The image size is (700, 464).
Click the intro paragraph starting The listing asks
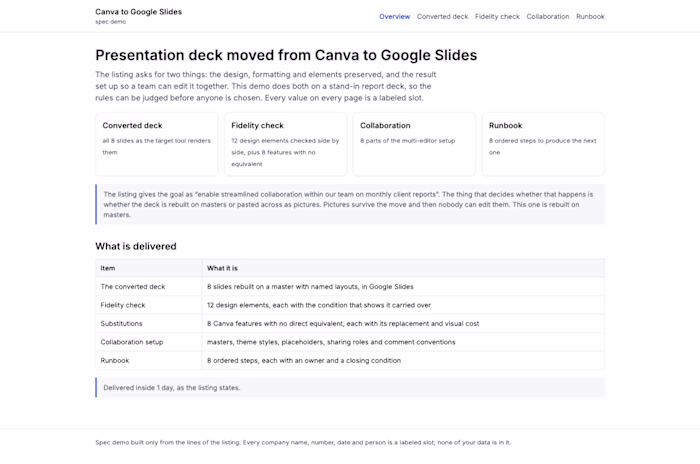click(266, 86)
